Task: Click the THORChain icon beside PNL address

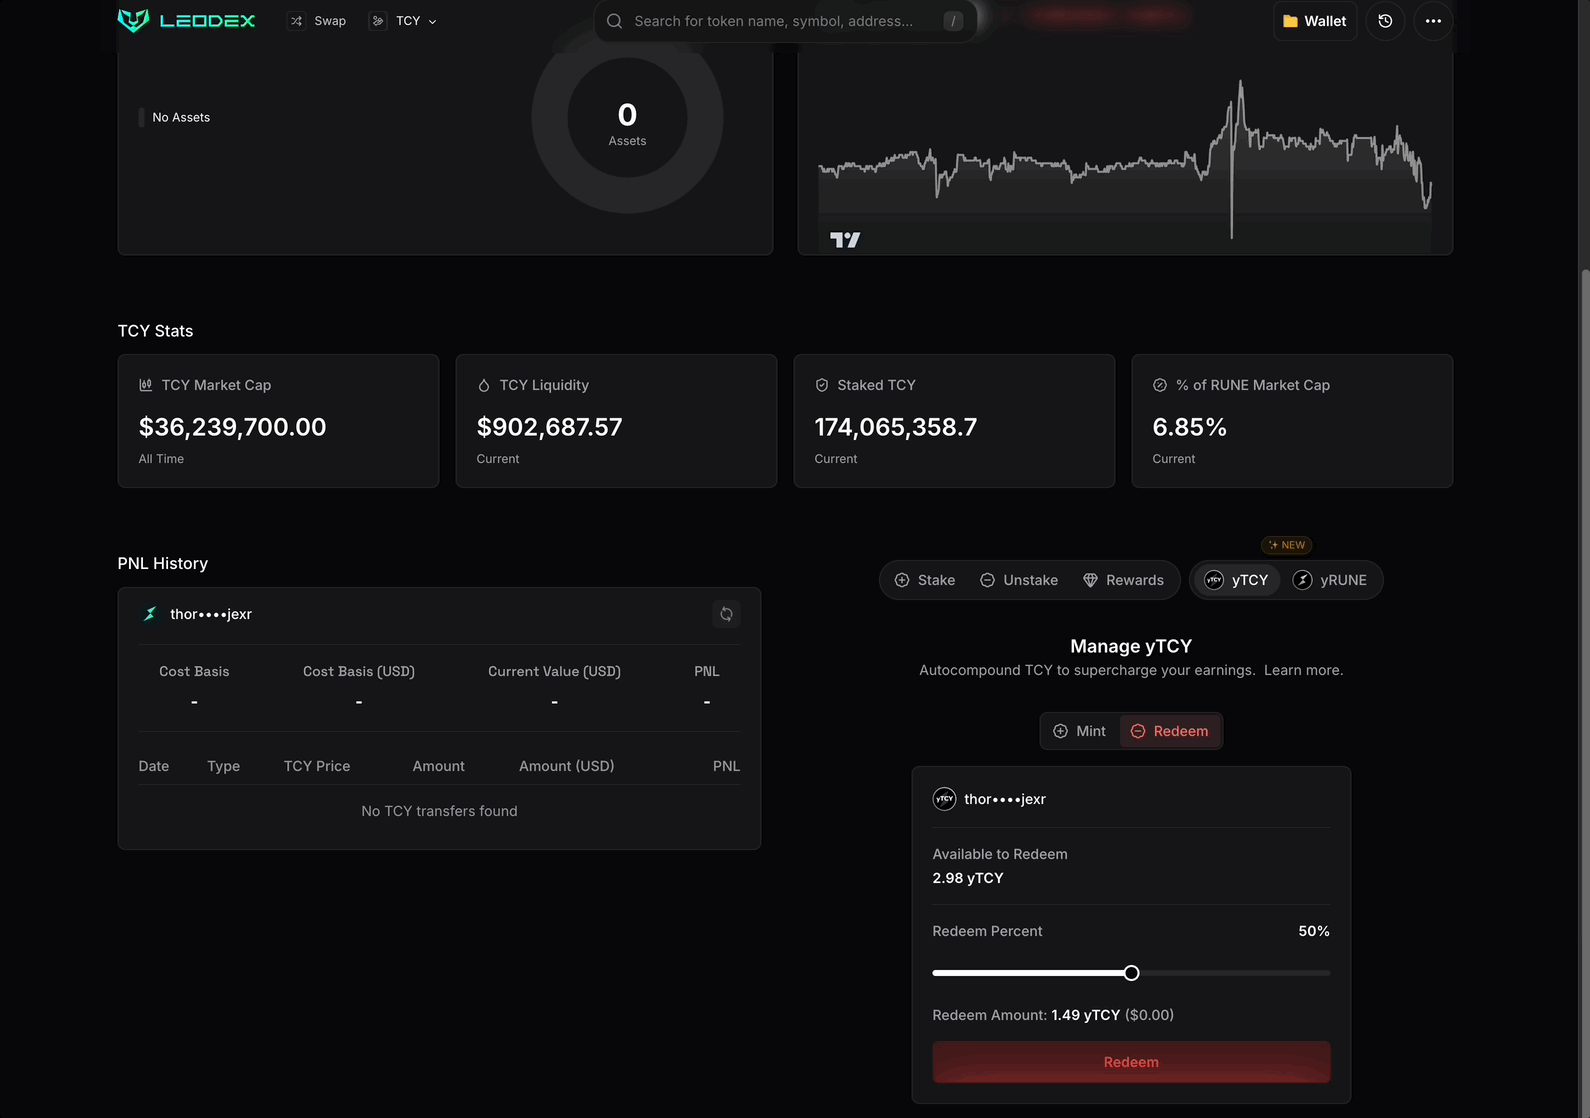Action: 150,614
